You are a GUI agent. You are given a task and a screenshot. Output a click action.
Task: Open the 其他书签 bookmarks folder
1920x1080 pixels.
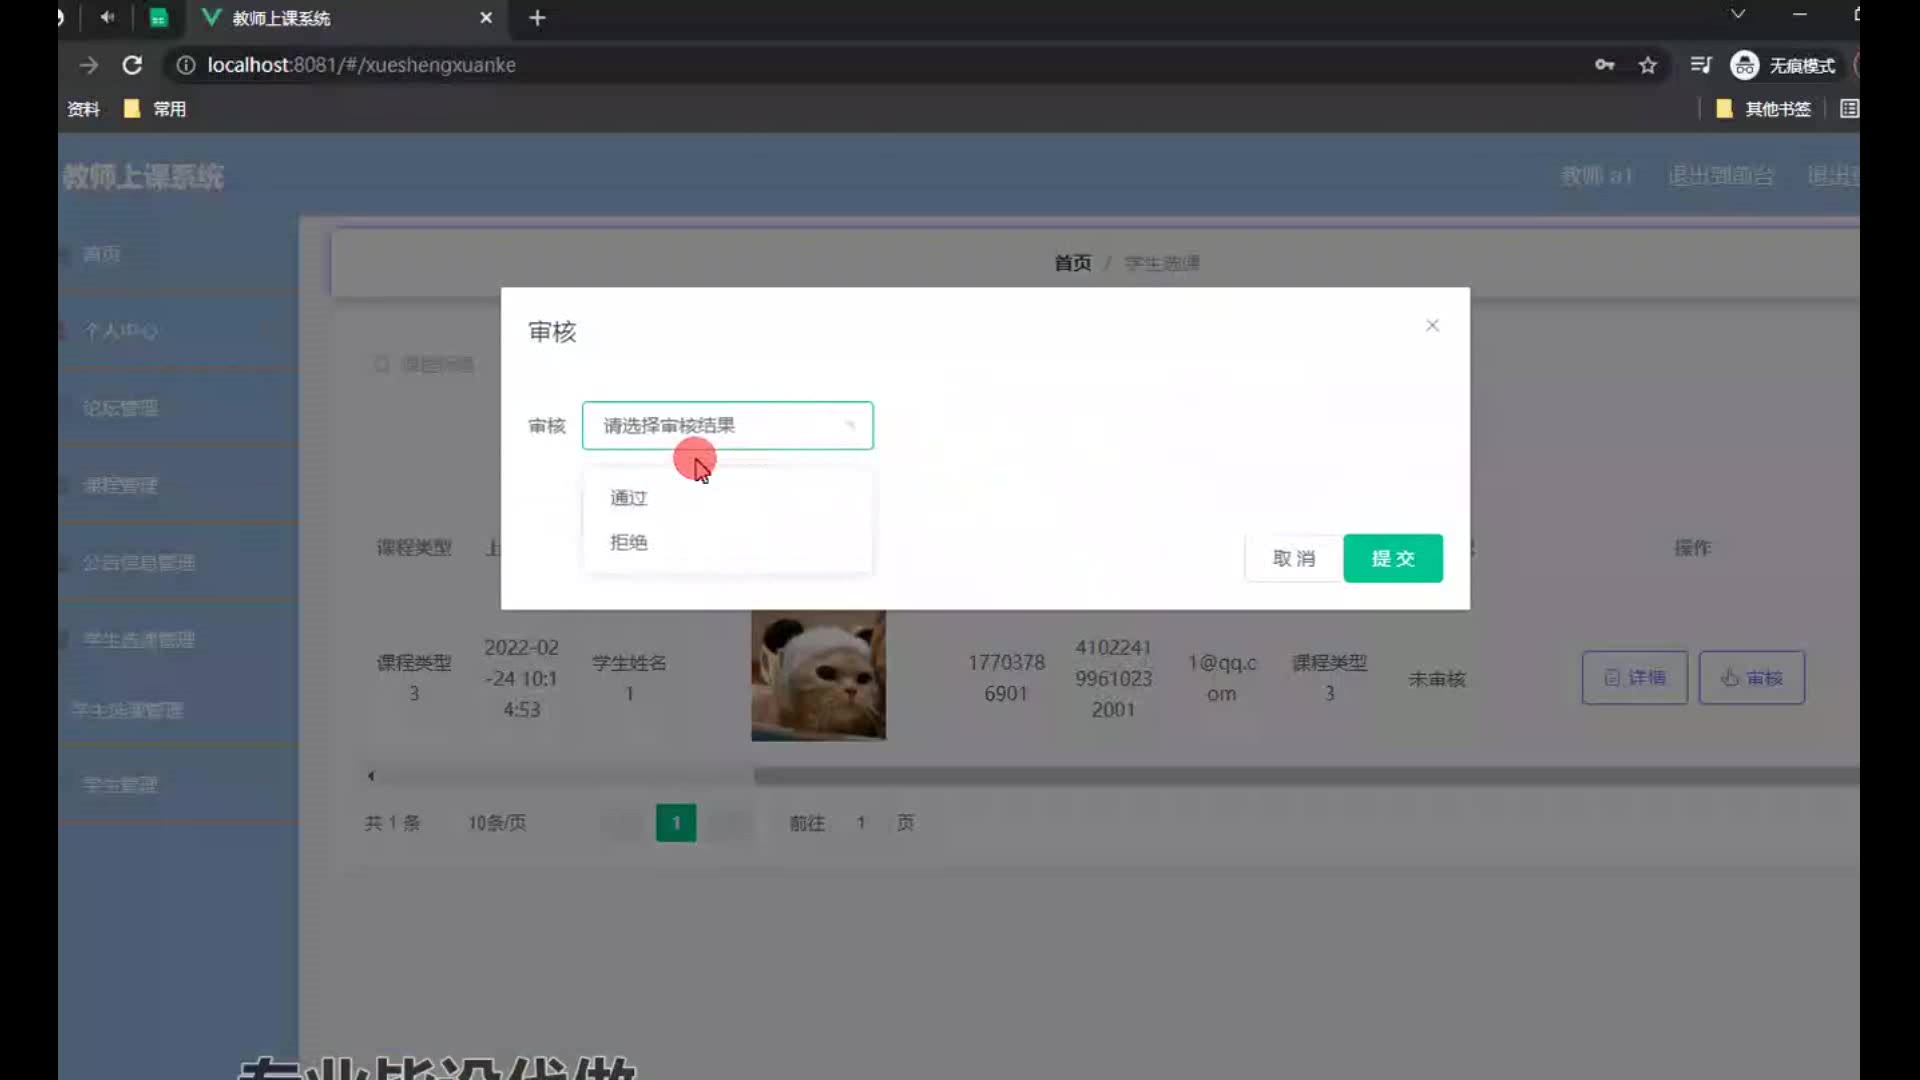[1763, 109]
